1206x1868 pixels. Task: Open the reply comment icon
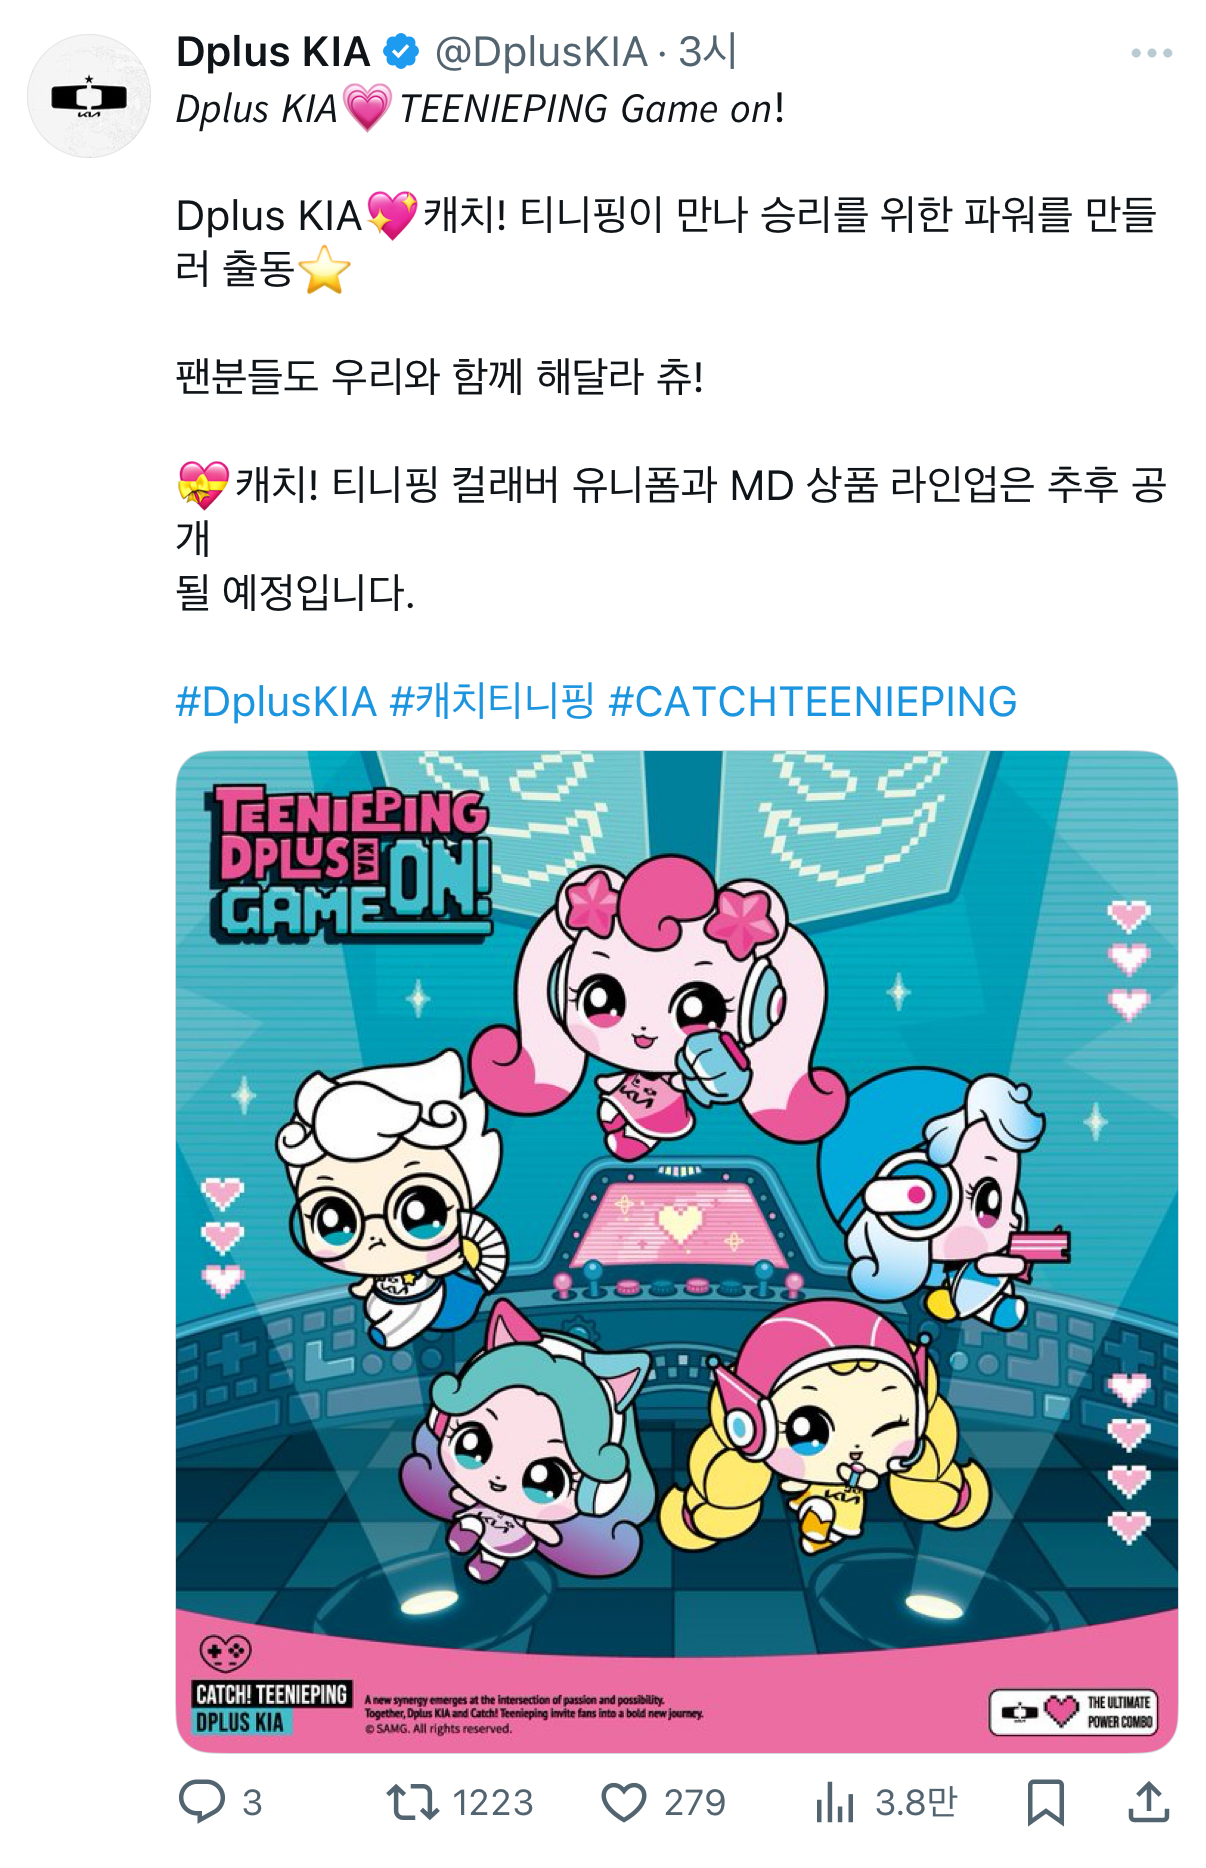[202, 1801]
